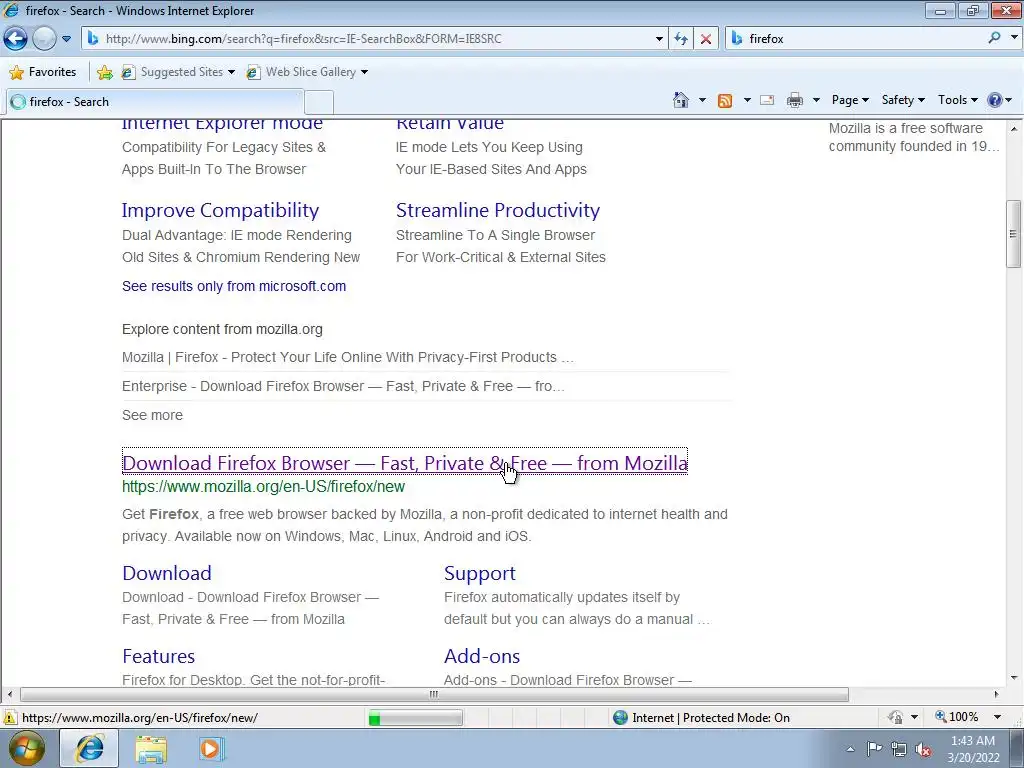
Task: Open the Improve Compatibility link
Action: pyautogui.click(x=220, y=210)
